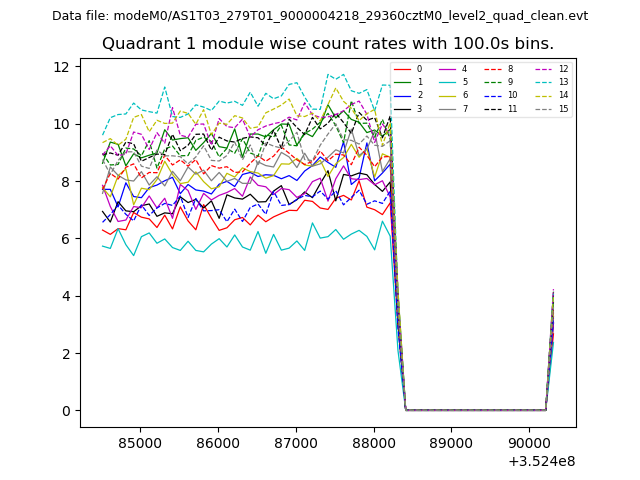Select the magenta solid legend line for module 4
Viewport: 640px width, 480px height.
[448, 69]
